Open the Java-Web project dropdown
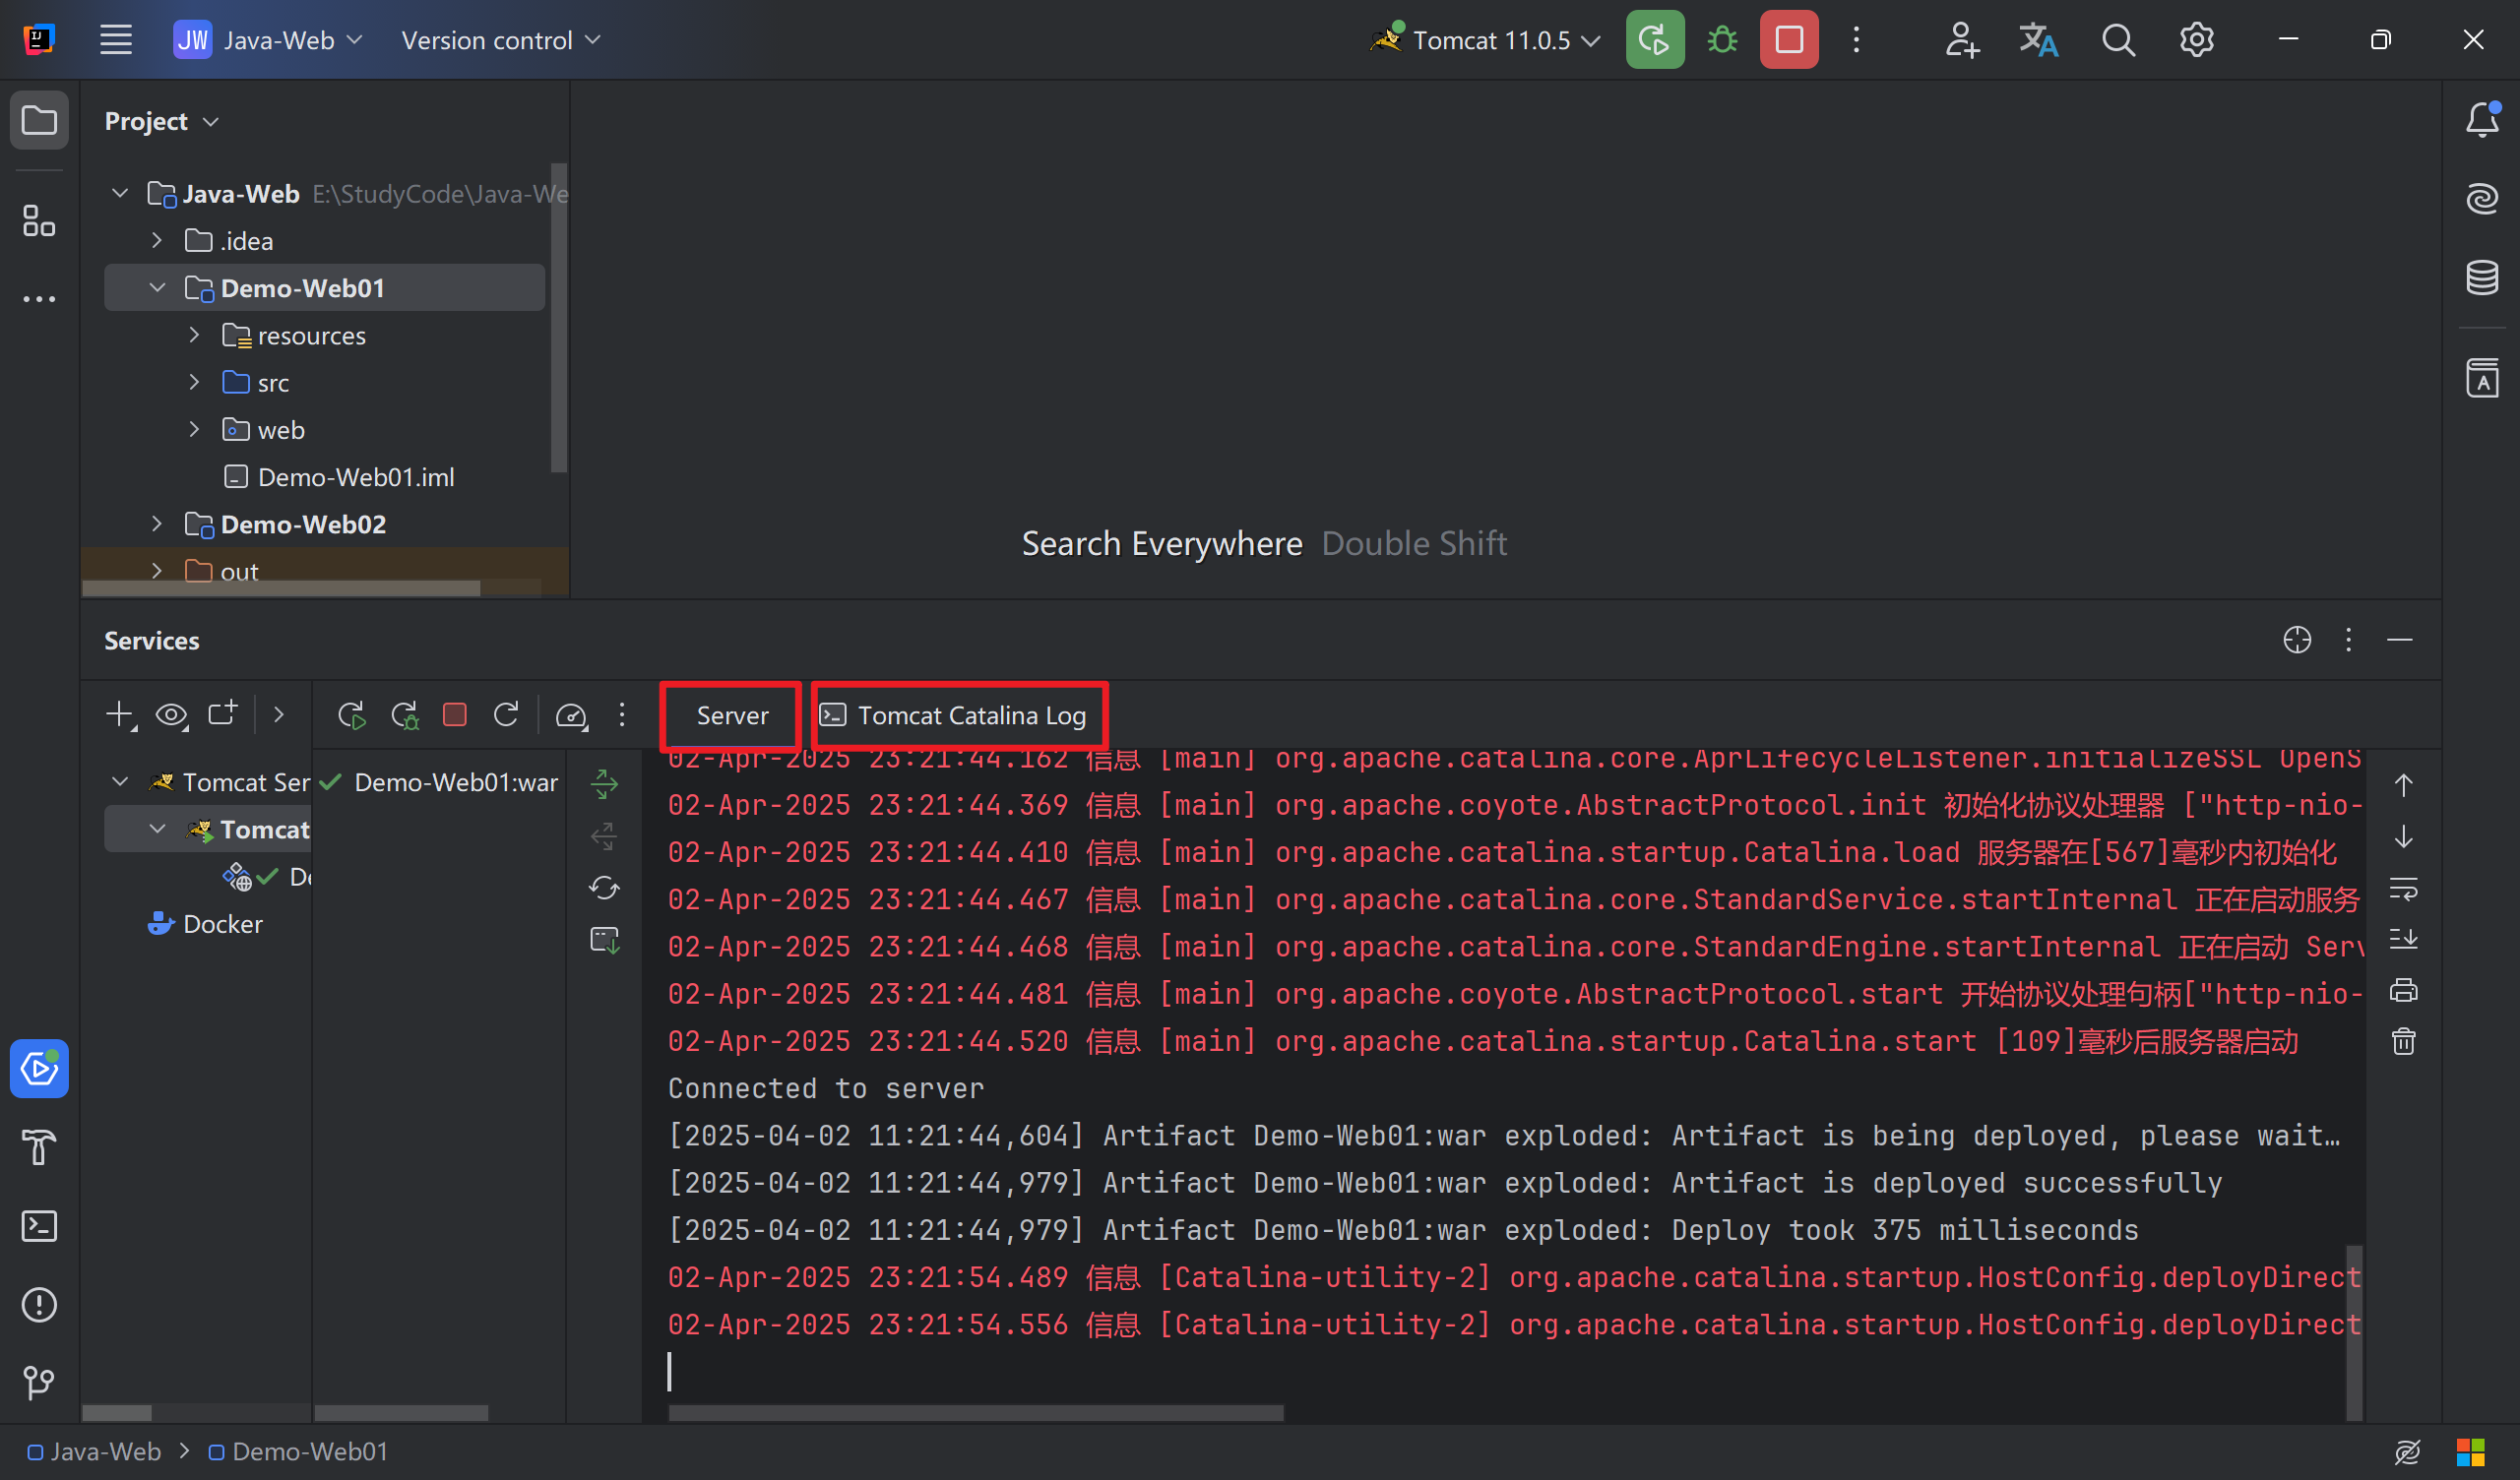2520x1480 pixels. coord(268,40)
